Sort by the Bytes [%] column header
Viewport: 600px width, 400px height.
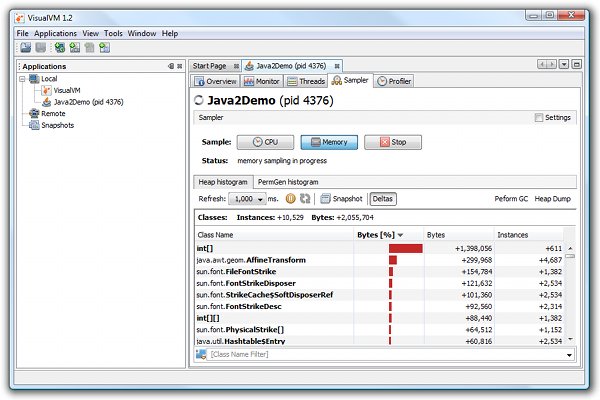pos(380,234)
